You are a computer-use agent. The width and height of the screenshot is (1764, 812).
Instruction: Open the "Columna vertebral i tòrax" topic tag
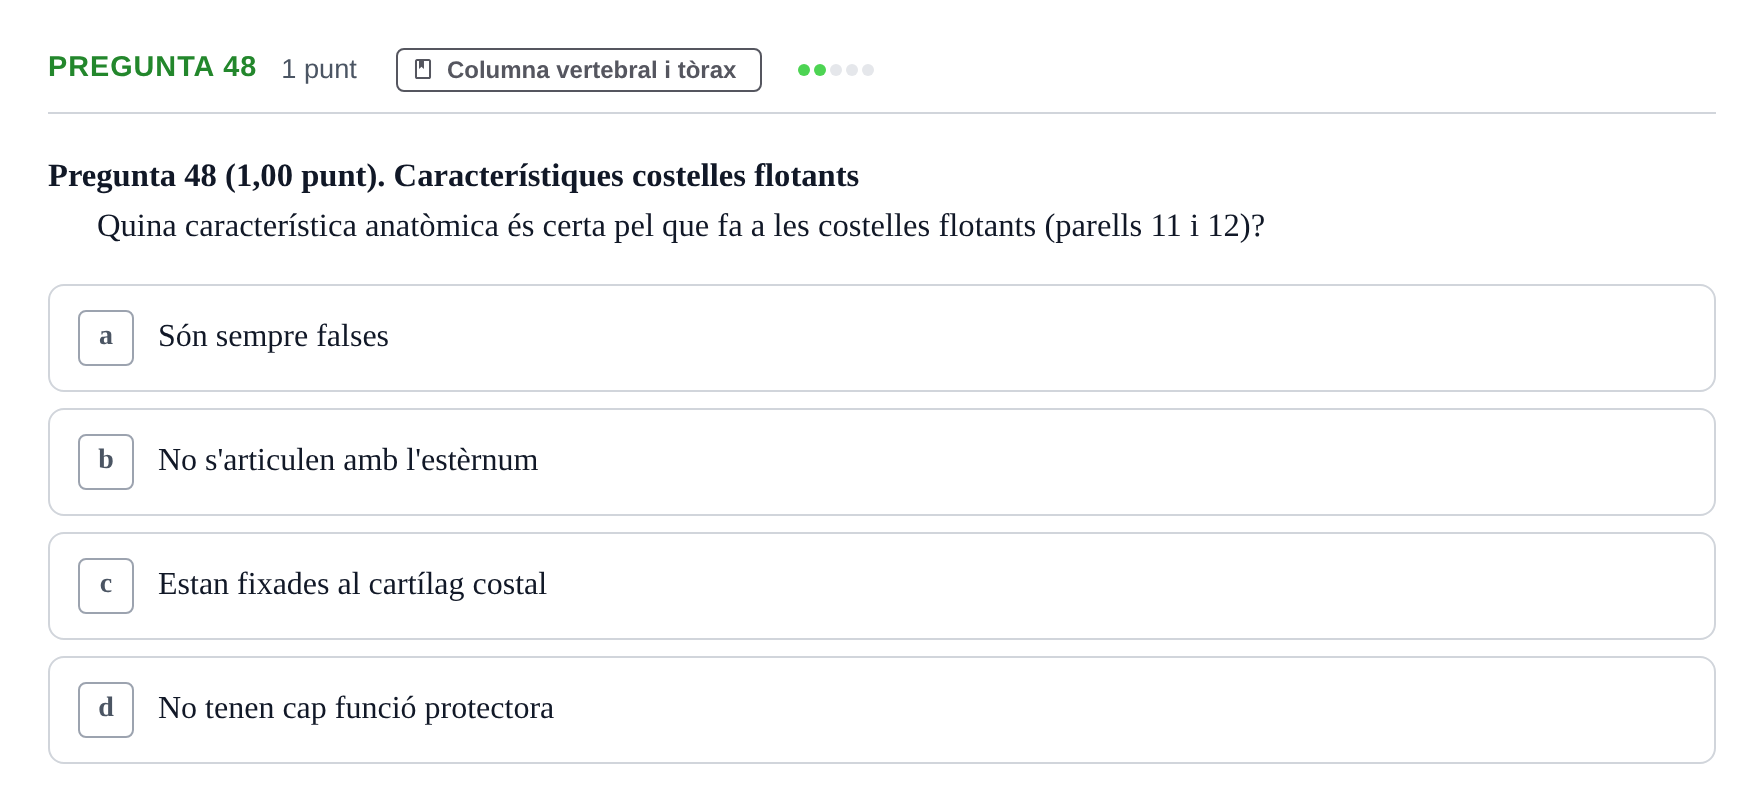[x=579, y=70]
